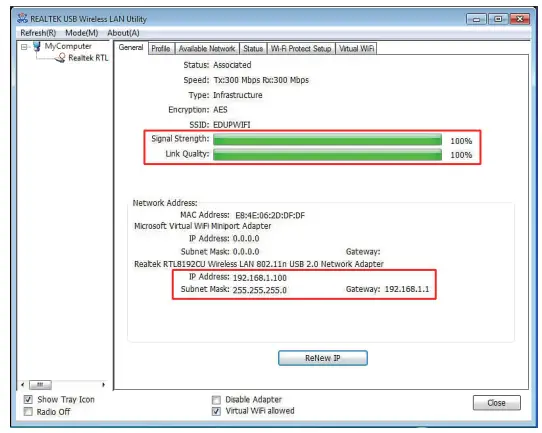Click the Microsoft Virtual WiFi Miniport Adapter text
This screenshot has height=433, width=542.
[x=203, y=226]
